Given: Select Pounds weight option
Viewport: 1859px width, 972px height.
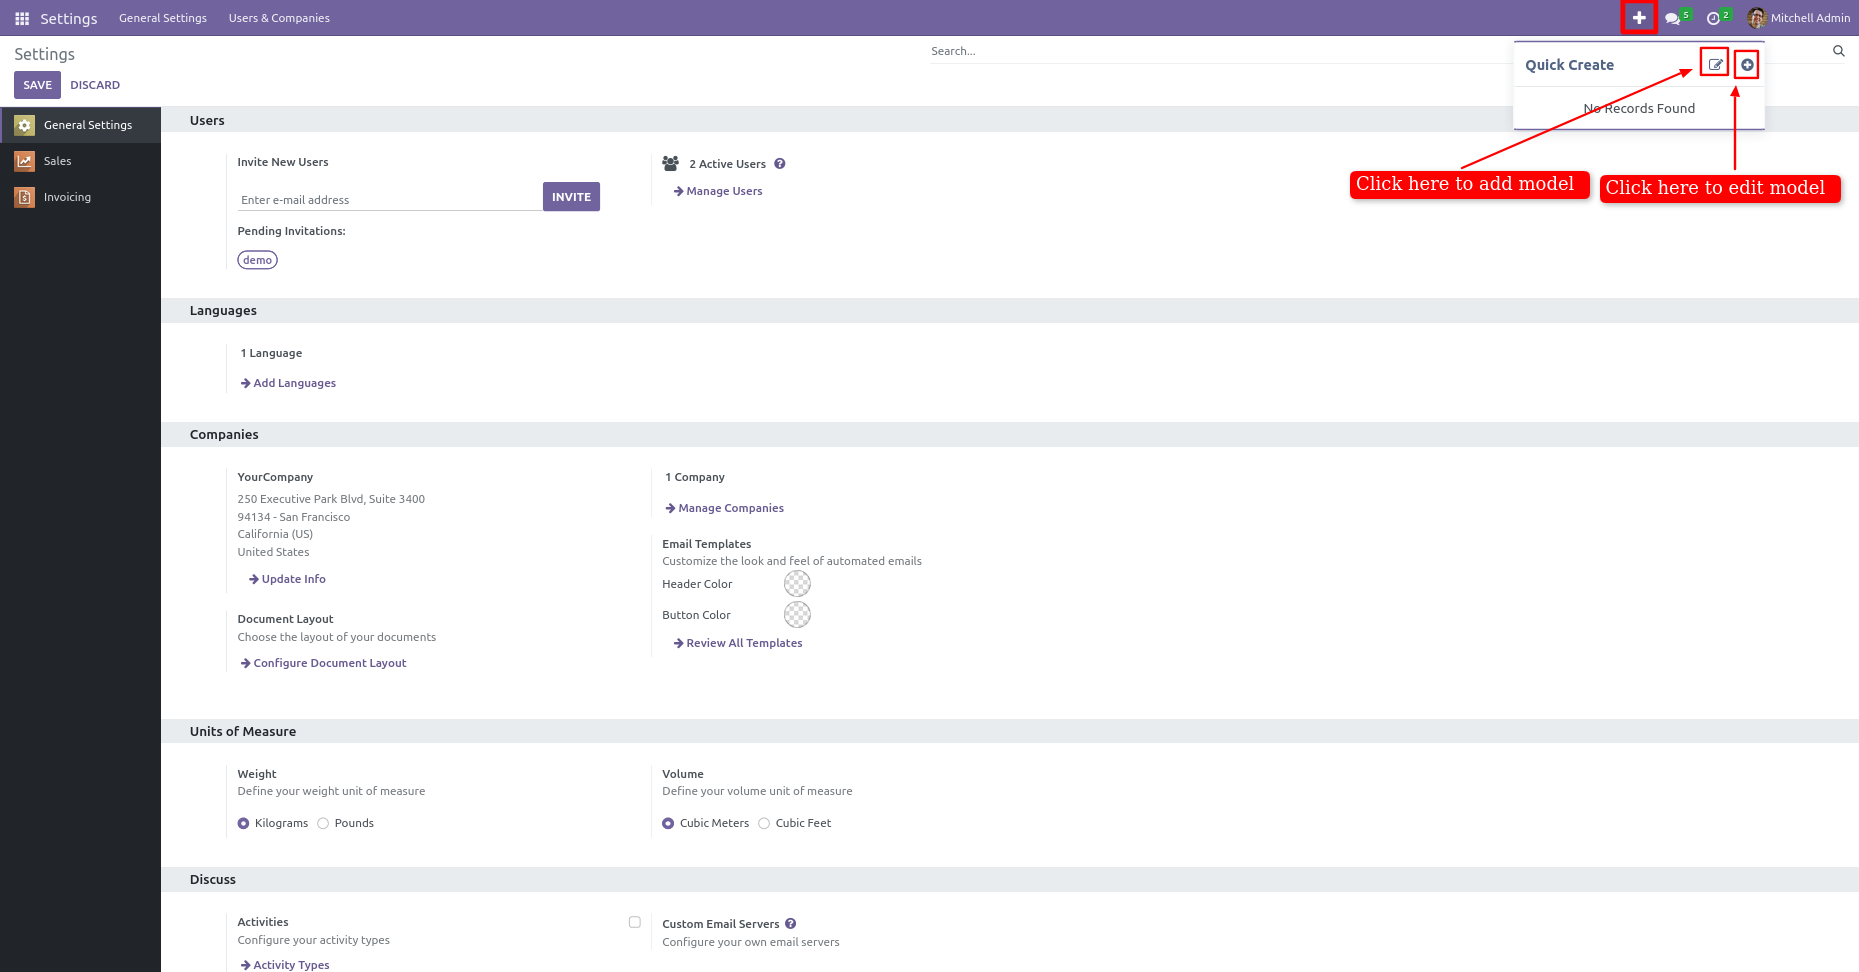Looking at the screenshot, I should [323, 823].
